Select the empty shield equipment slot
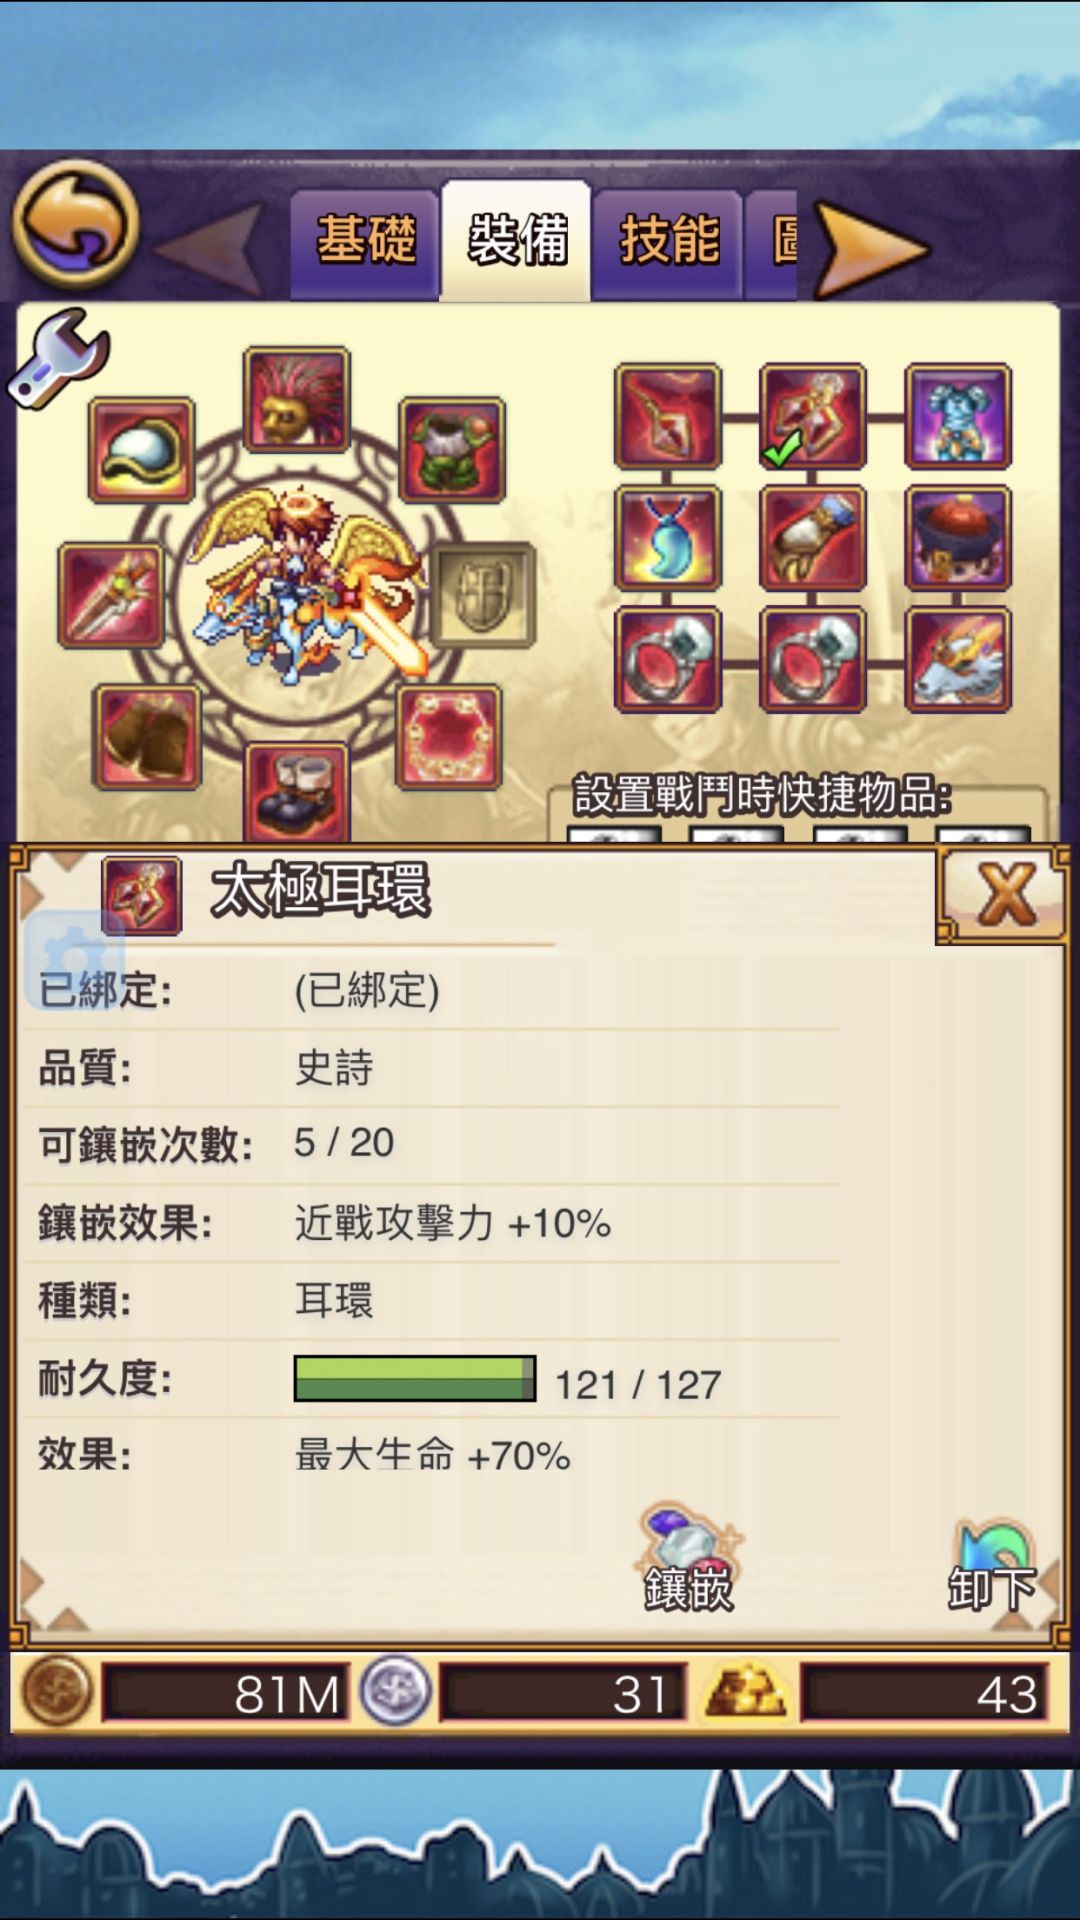The image size is (1080, 1920). (x=483, y=595)
